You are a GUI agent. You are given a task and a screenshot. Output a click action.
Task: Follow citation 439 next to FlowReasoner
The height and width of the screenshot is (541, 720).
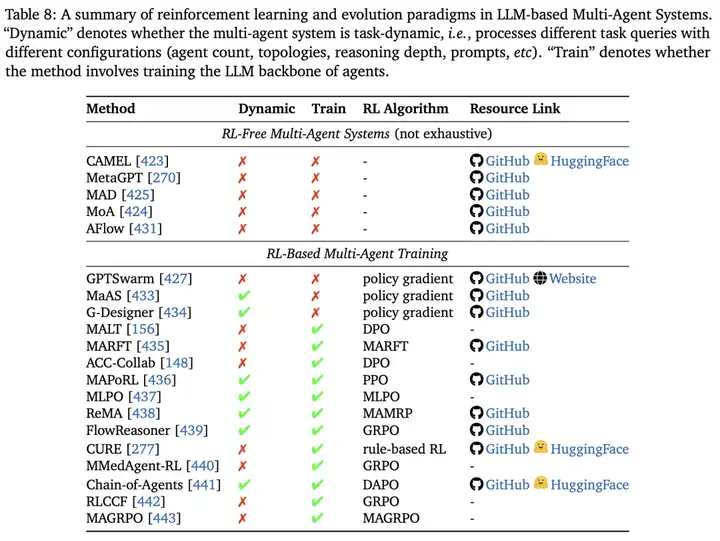[x=191, y=430]
